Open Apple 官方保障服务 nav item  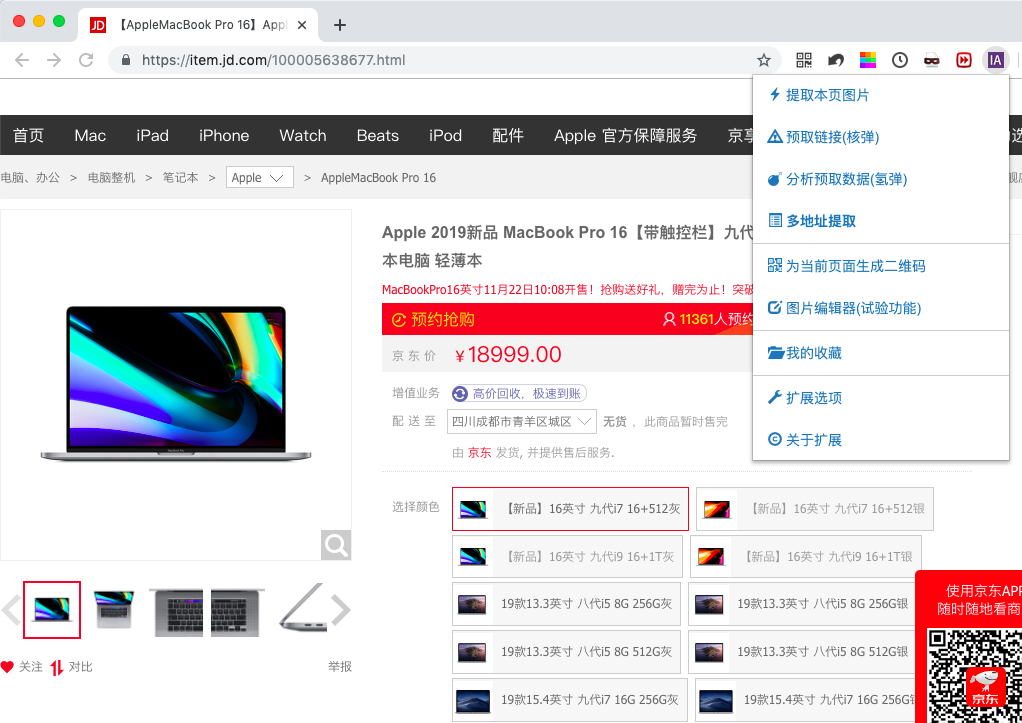tap(626, 136)
